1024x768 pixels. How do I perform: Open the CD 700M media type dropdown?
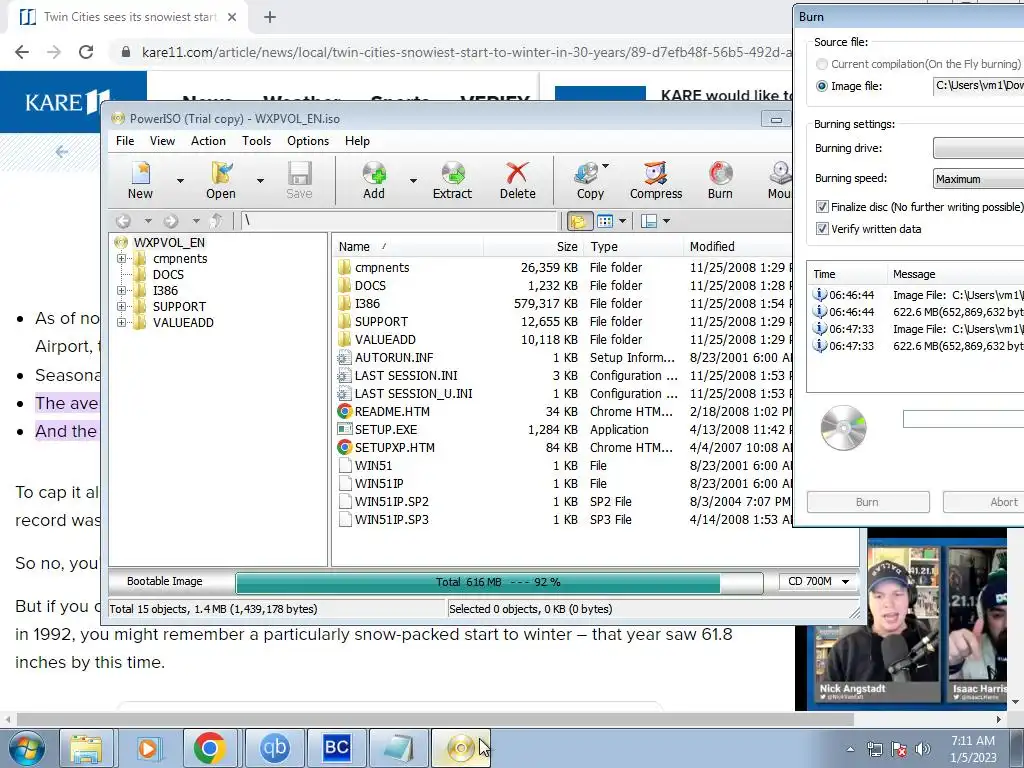tap(819, 581)
